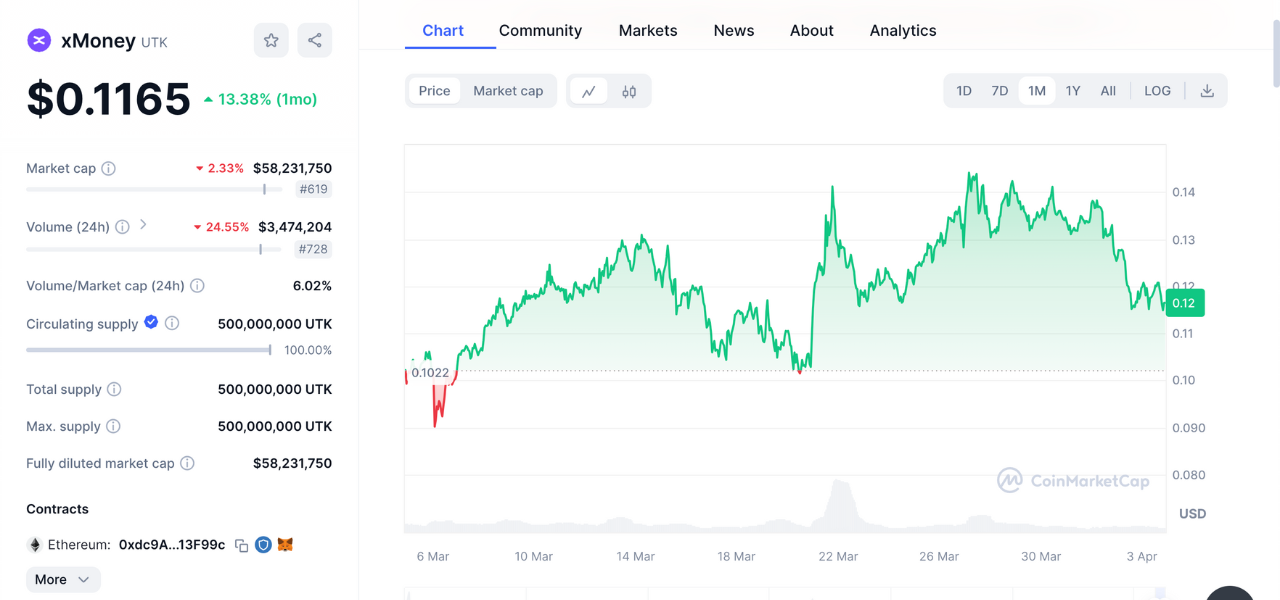1280x600 pixels.
Task: Click the circulating supply progress bar
Action: [x=148, y=350]
